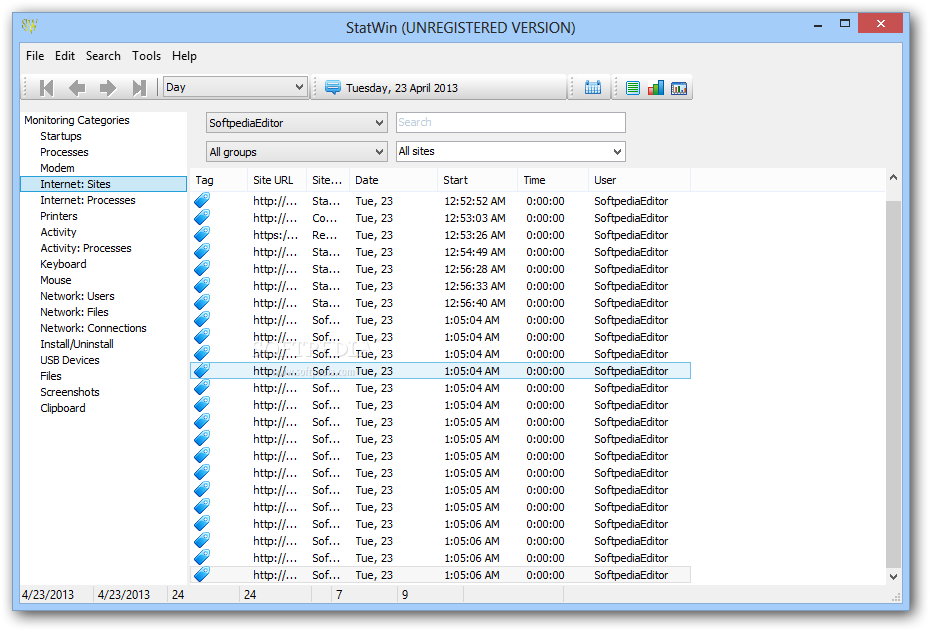Click the date Tuesday, 23 April 2013
Image resolution: width=930 pixels, height=631 pixels.
coord(402,88)
